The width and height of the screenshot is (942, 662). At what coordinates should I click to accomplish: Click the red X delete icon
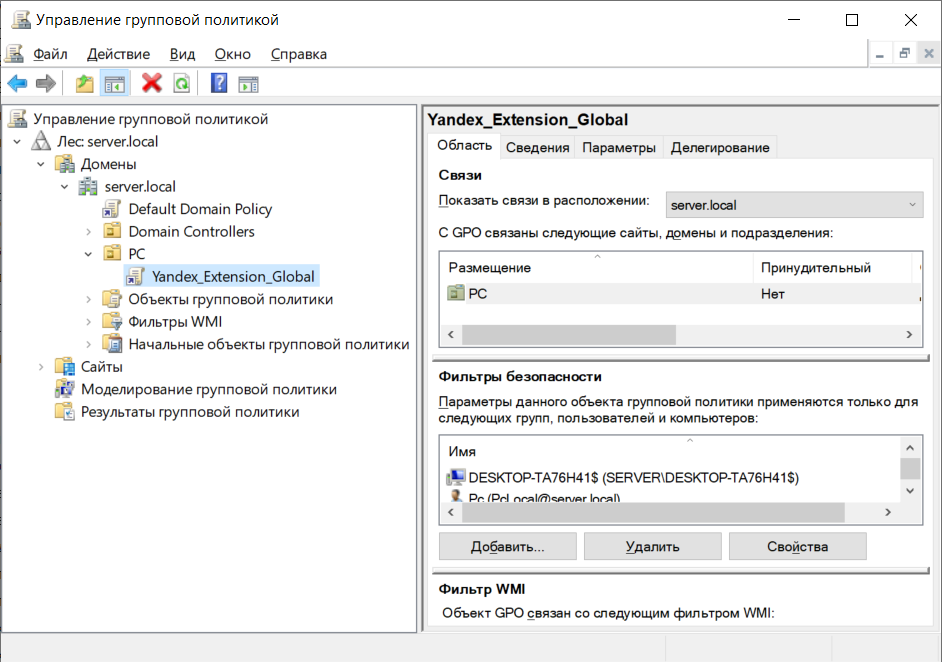coord(152,83)
